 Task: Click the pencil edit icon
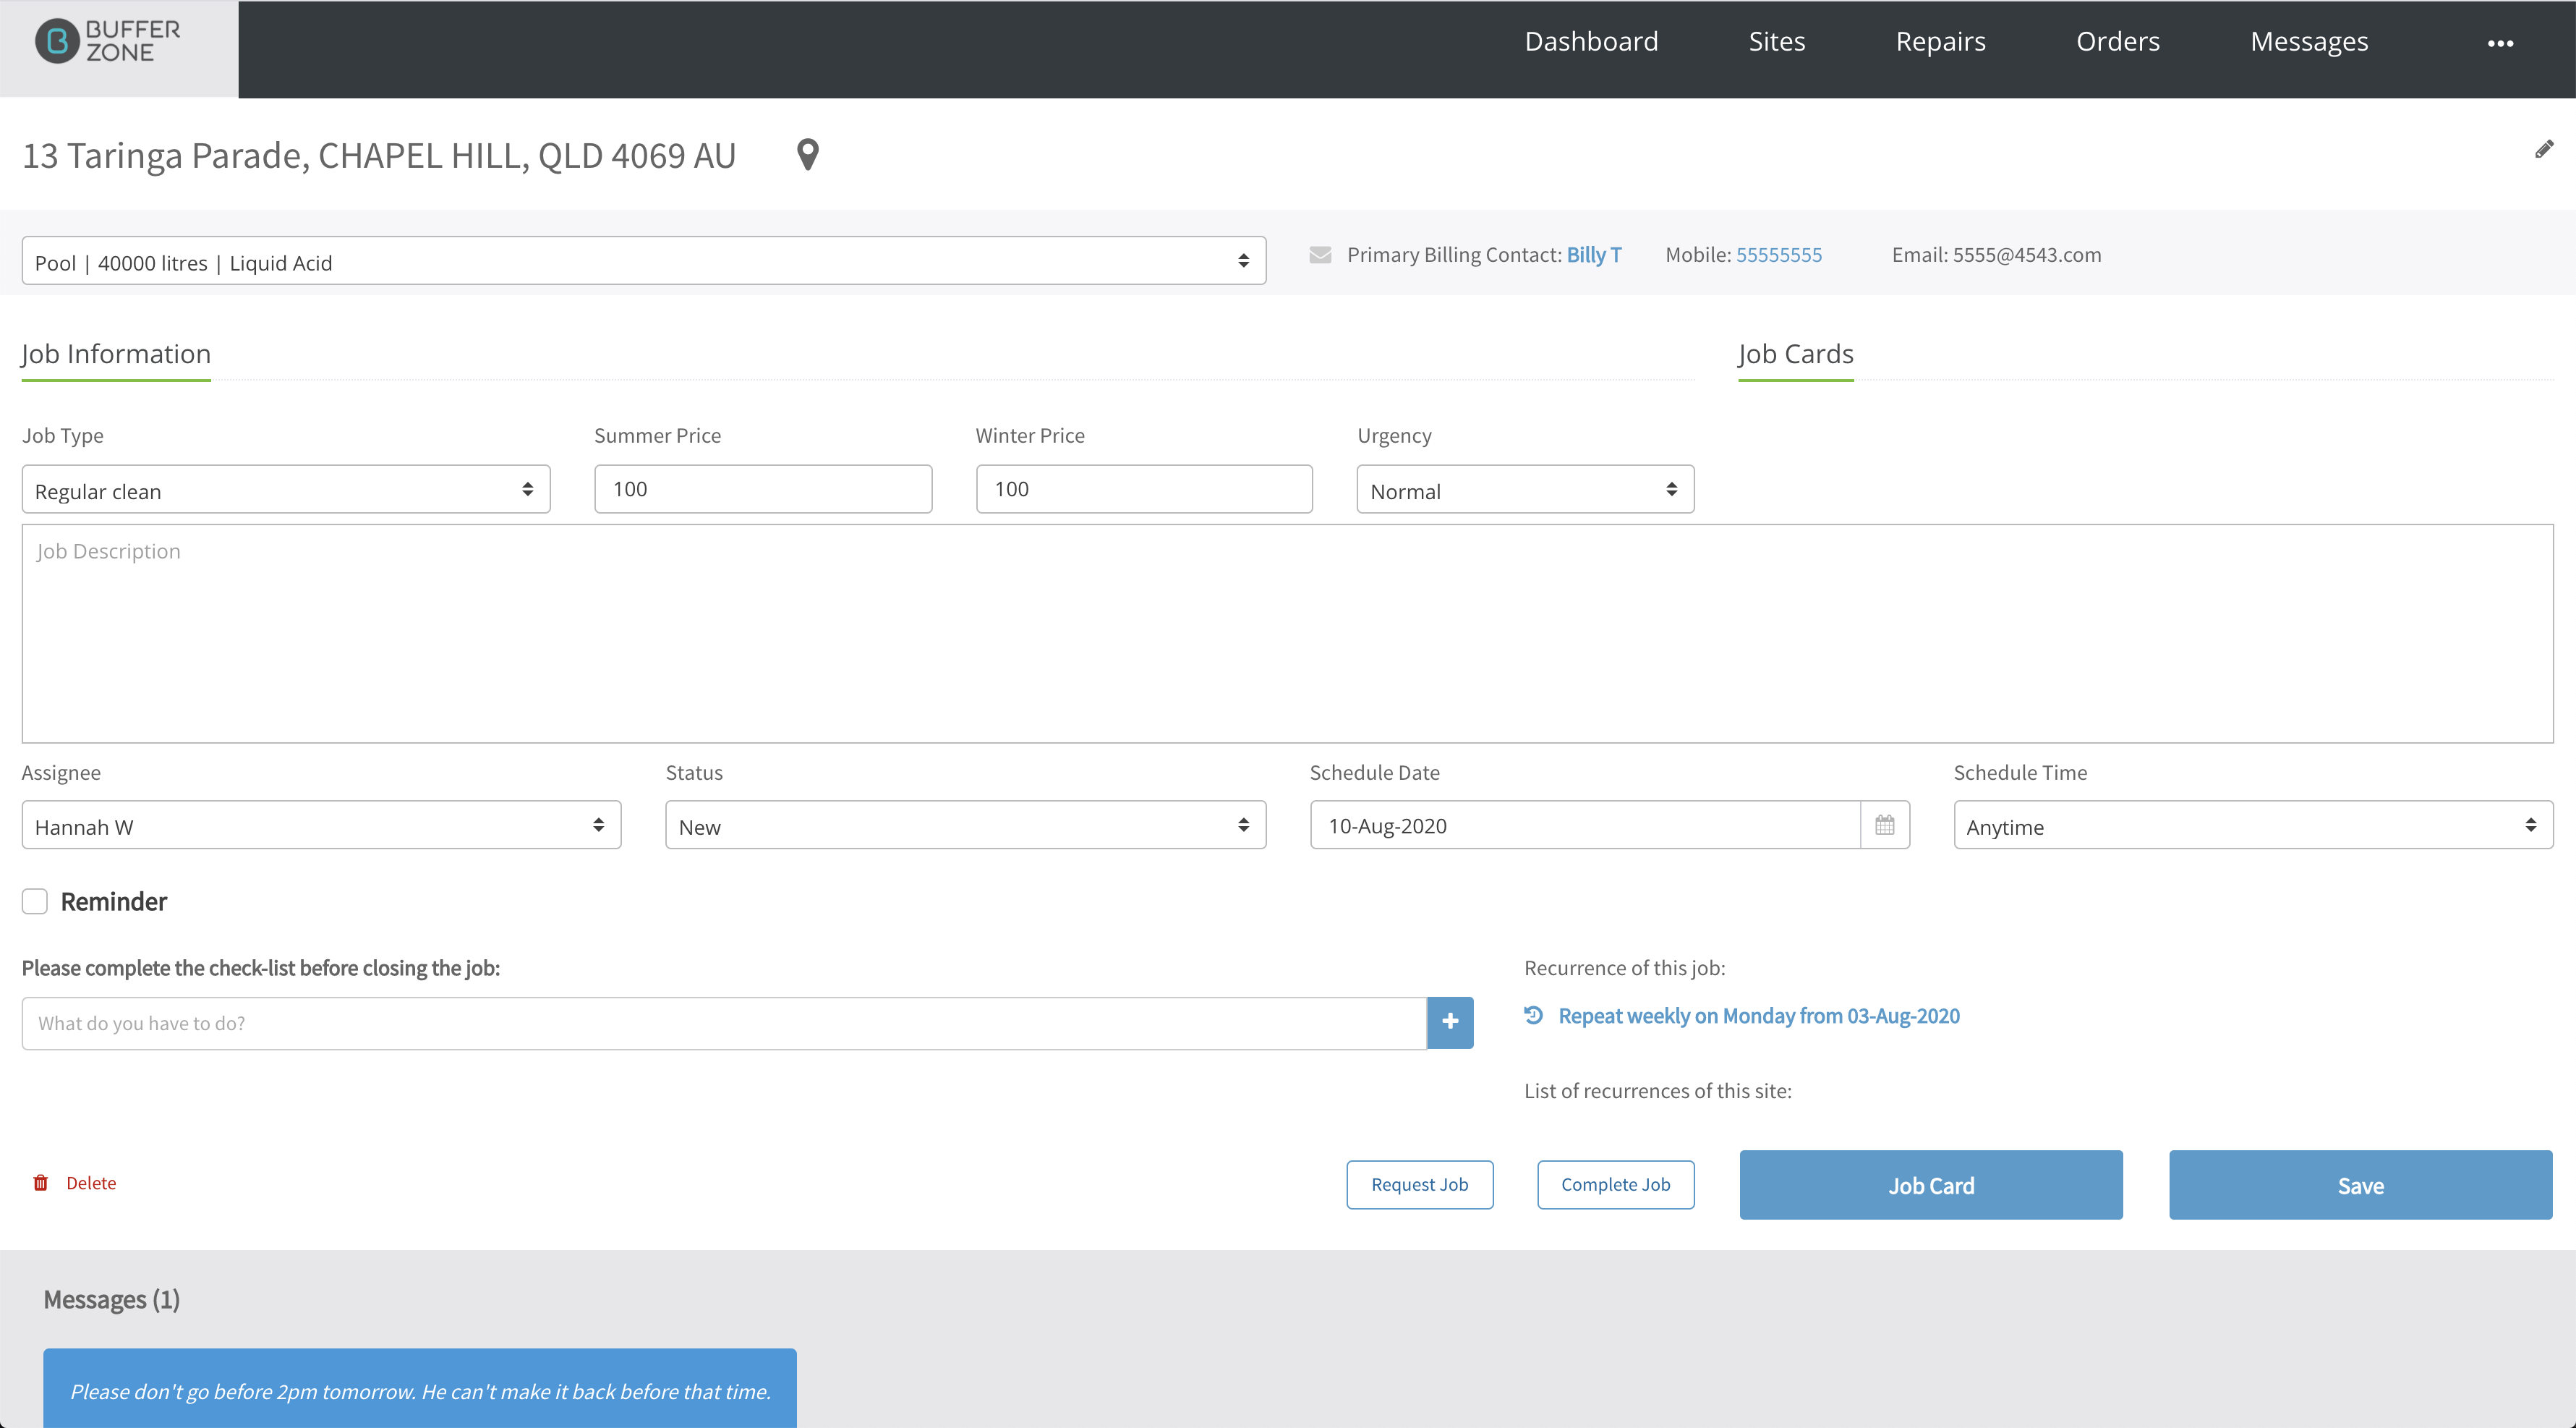(x=2544, y=150)
